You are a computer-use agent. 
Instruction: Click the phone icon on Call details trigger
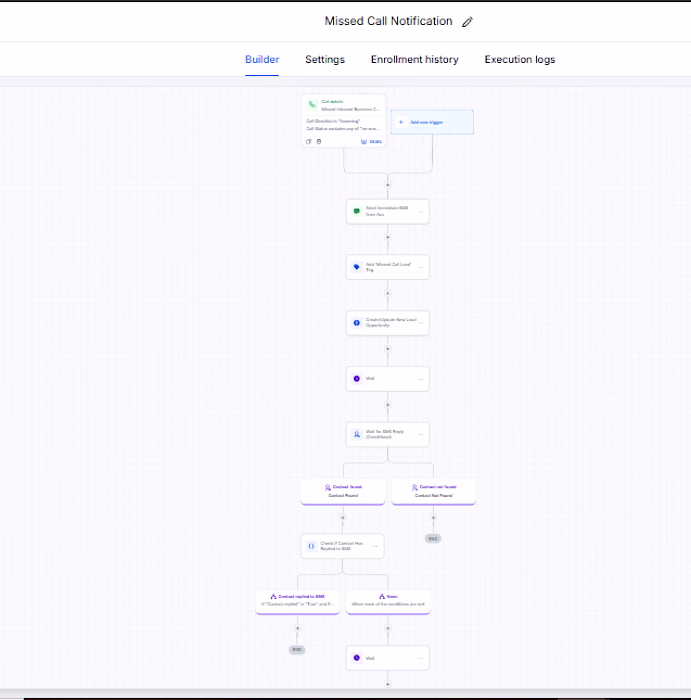312,104
